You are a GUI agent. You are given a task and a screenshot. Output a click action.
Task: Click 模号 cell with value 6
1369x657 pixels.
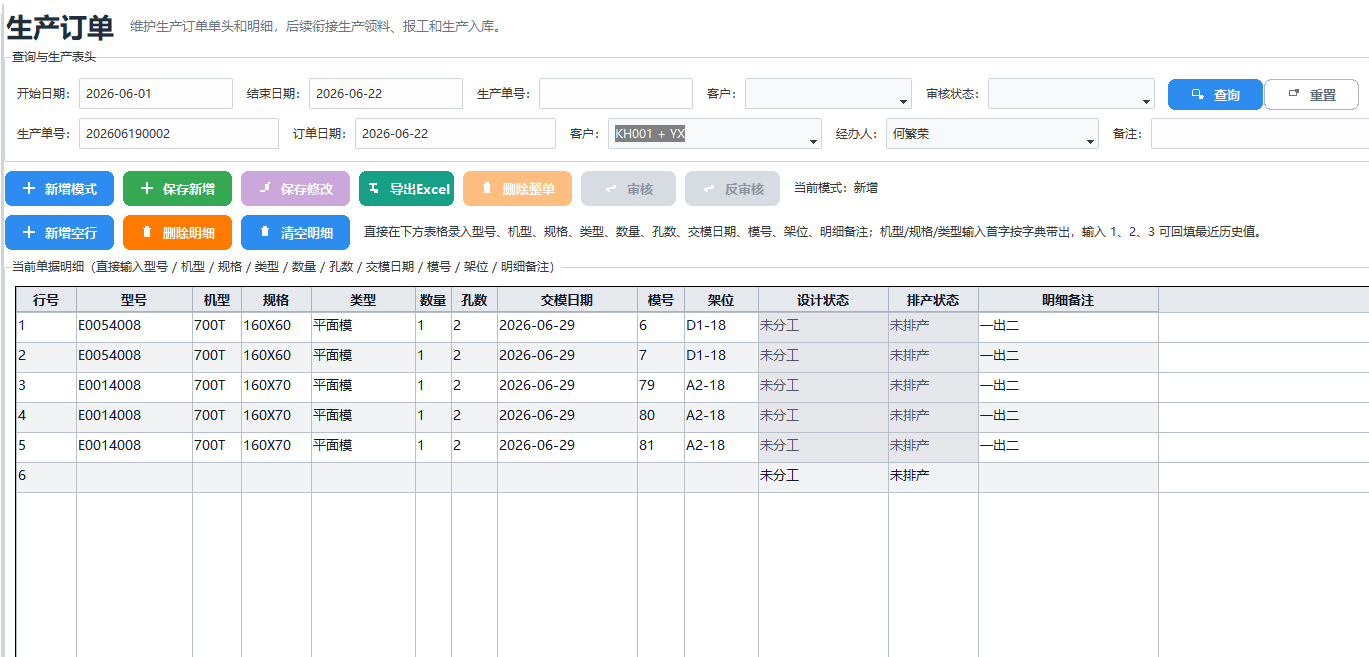(661, 327)
